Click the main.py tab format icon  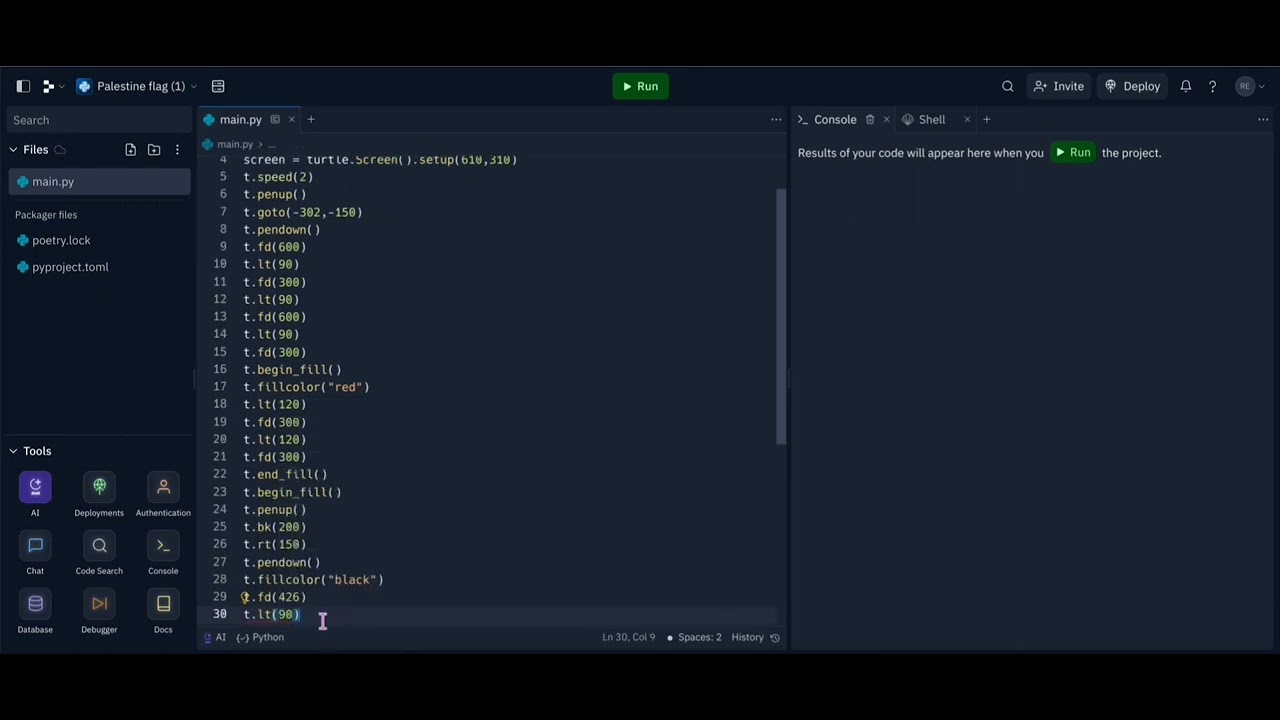click(275, 120)
